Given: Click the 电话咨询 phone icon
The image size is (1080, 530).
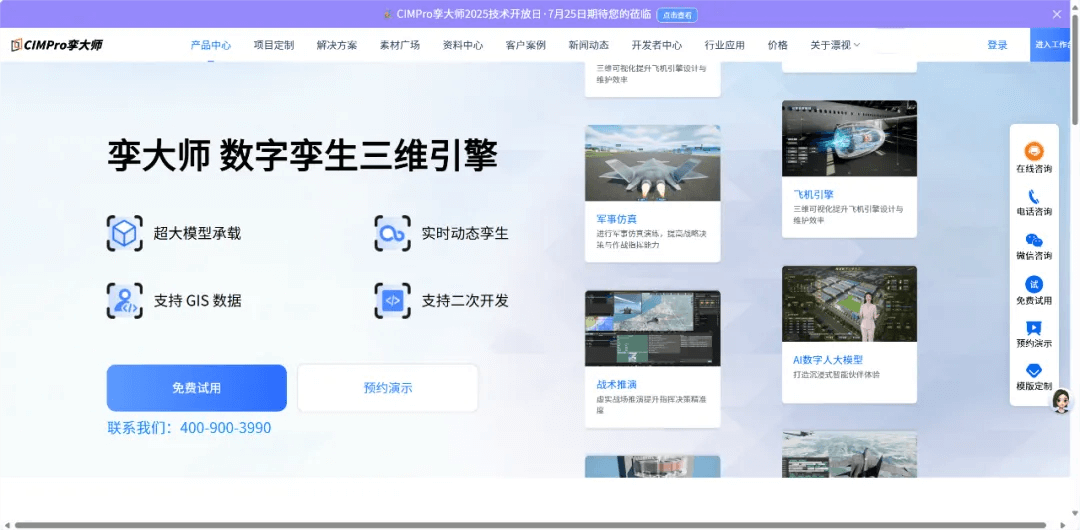Looking at the screenshot, I should click(x=1034, y=197).
